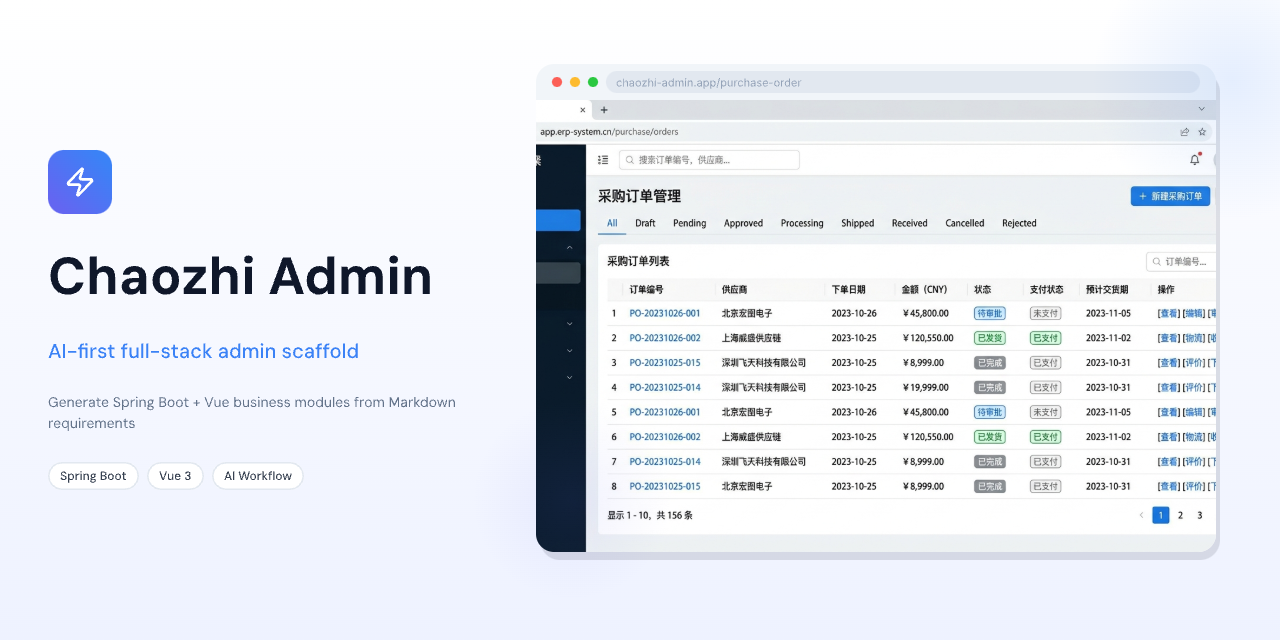Click the ¥19,999.00 amount cell
1280x640 pixels.
point(926,388)
